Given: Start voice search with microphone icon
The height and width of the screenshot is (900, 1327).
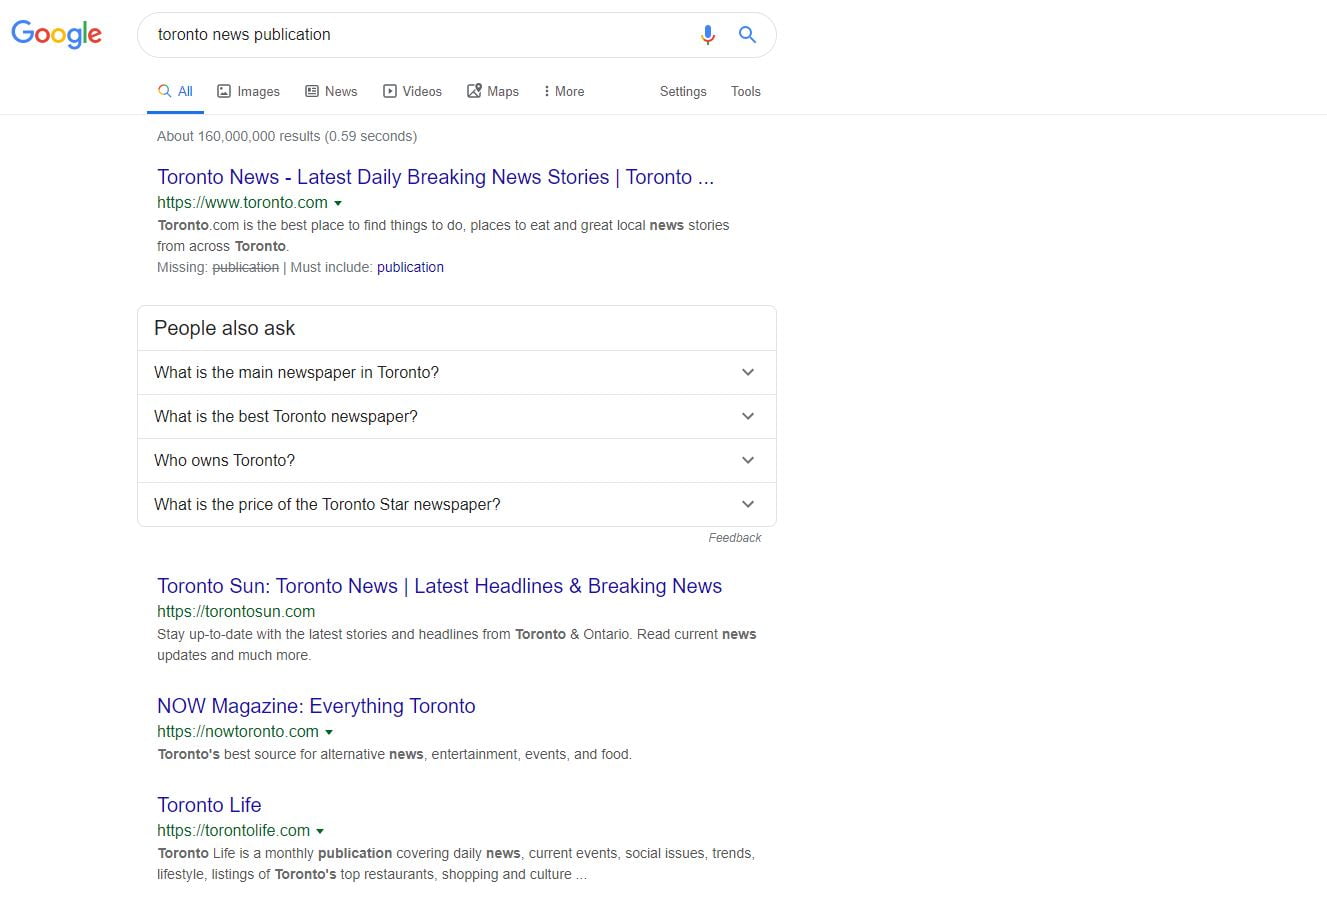Looking at the screenshot, I should pyautogui.click(x=708, y=35).
